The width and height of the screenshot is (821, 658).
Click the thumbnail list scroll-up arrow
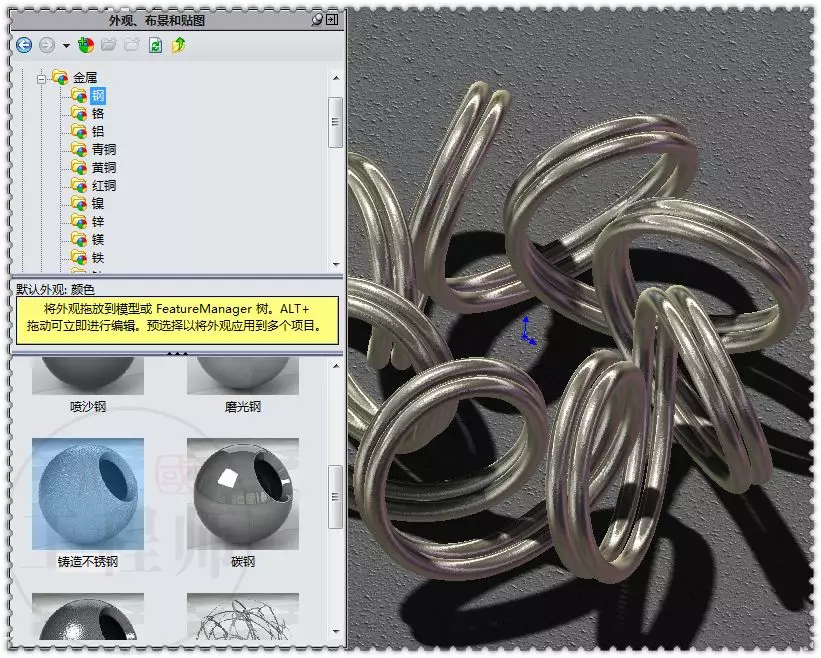click(x=336, y=366)
